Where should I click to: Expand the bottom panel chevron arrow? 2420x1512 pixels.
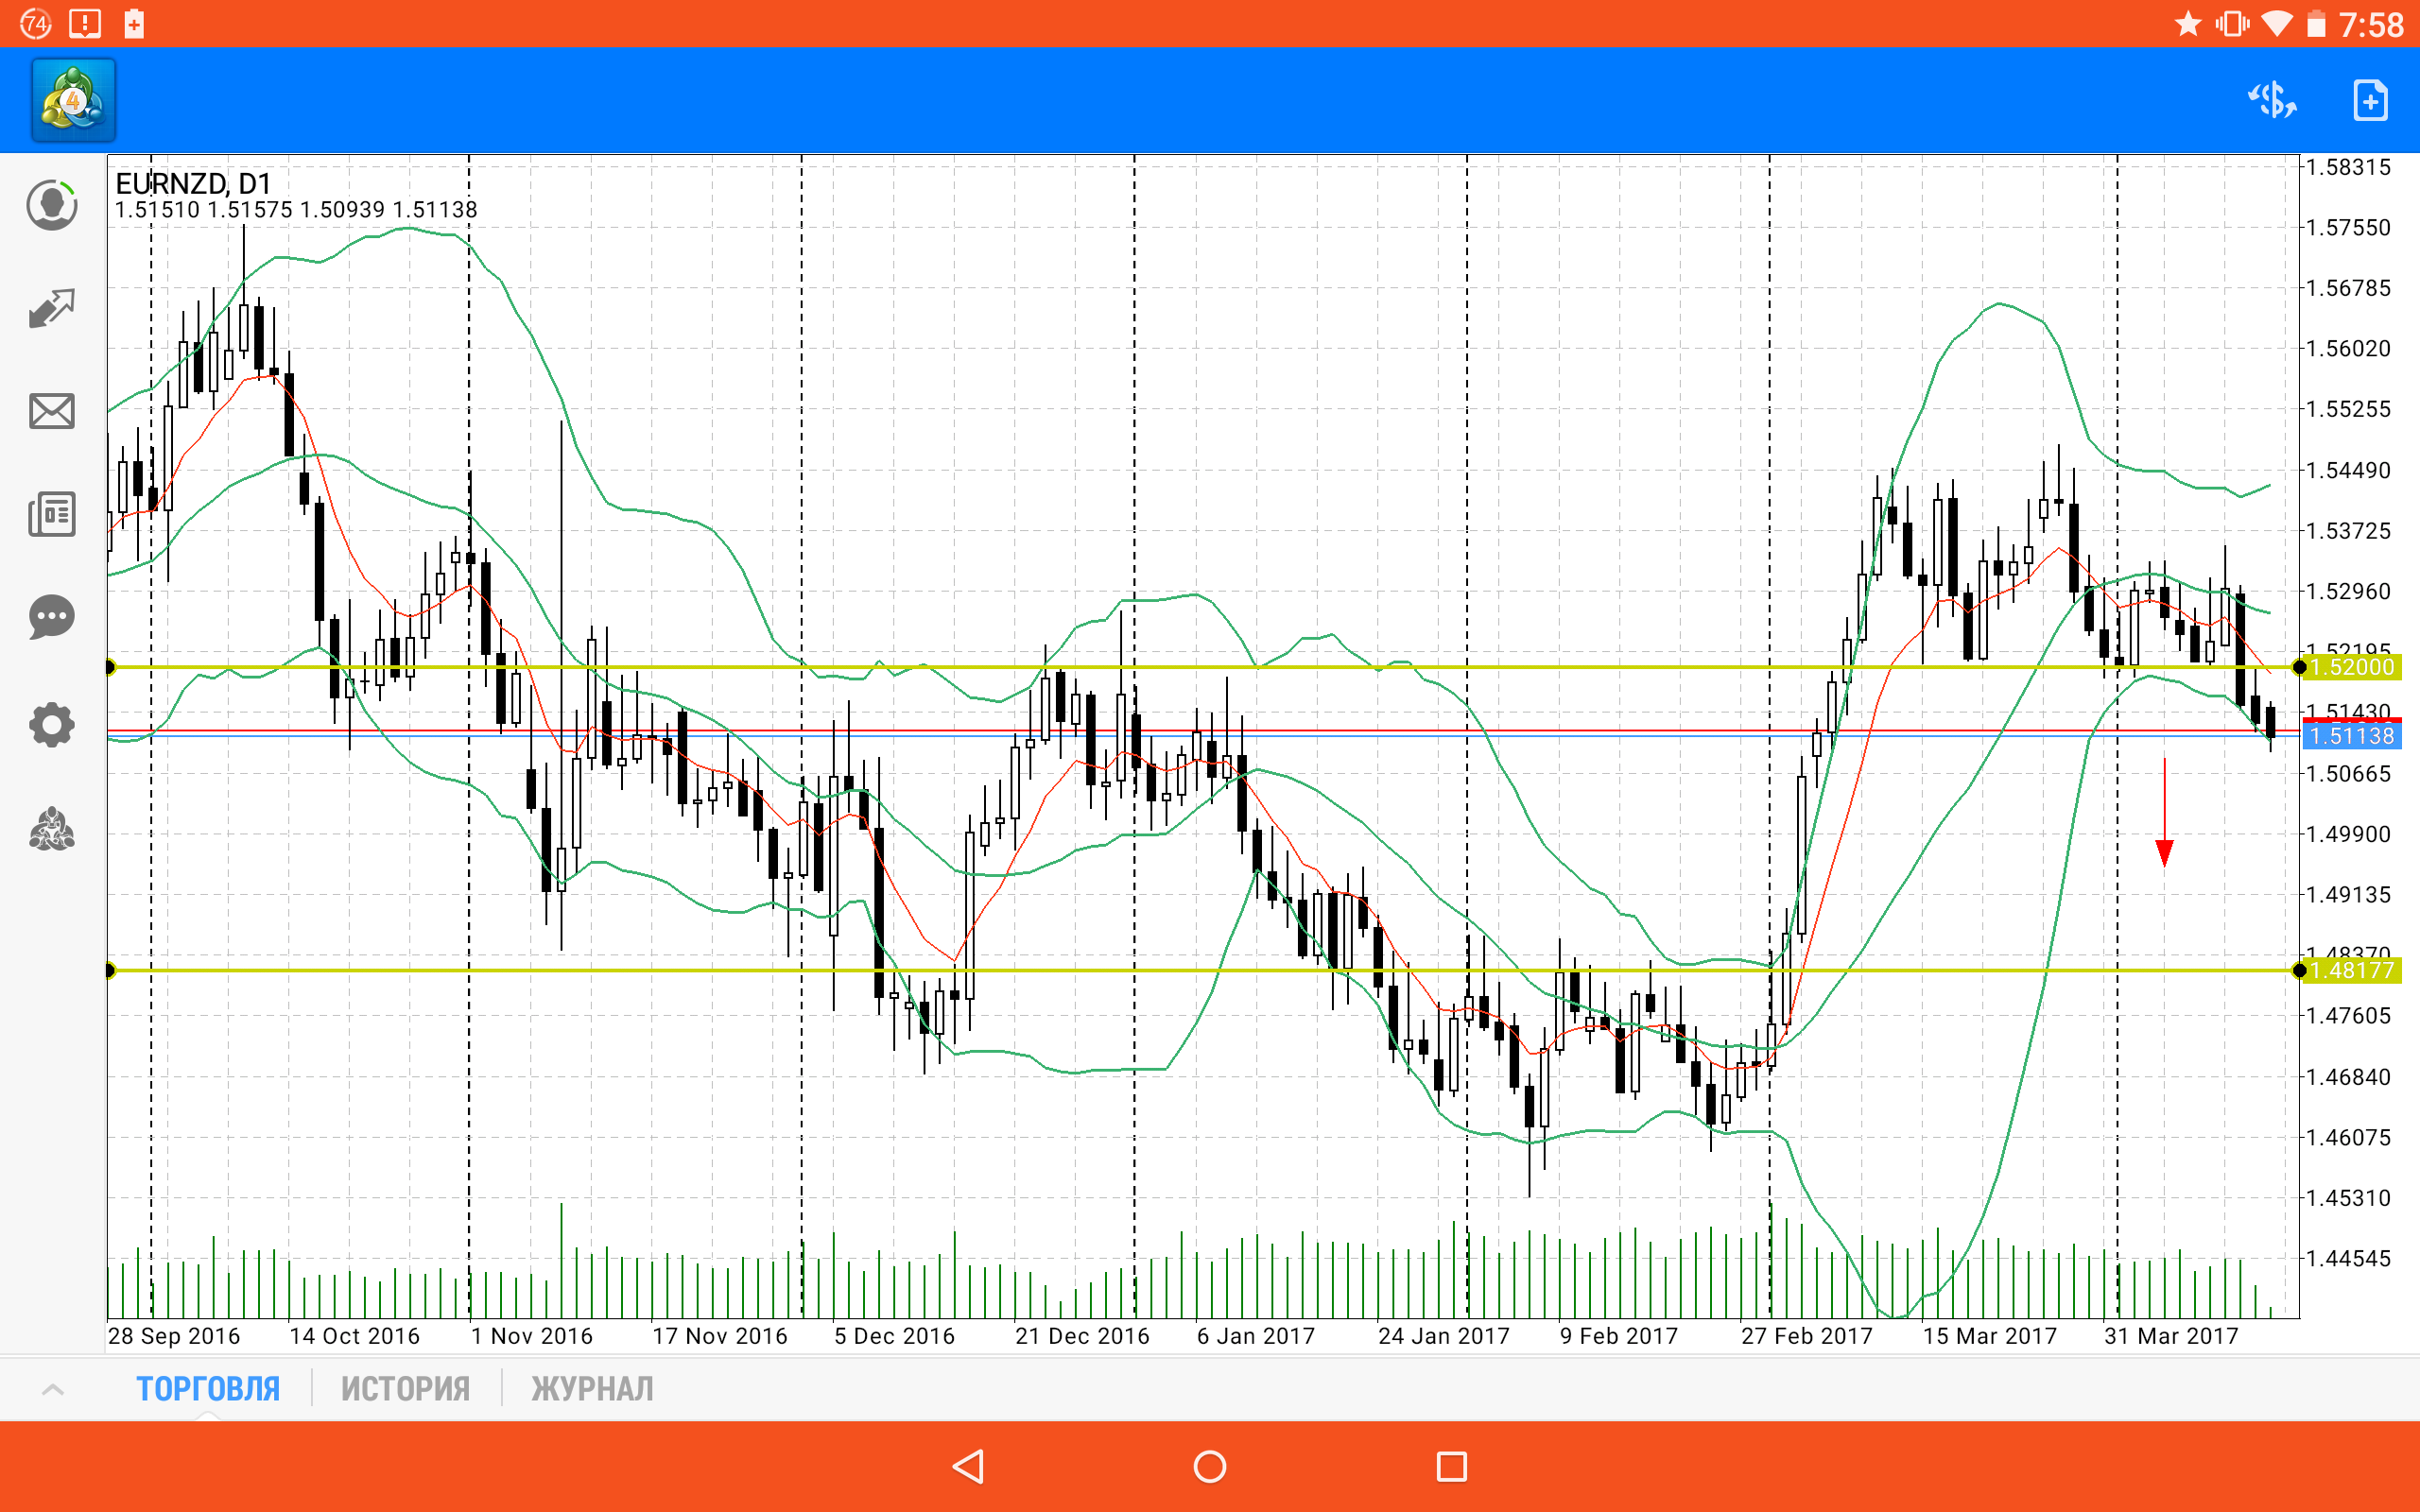pos(53,1389)
